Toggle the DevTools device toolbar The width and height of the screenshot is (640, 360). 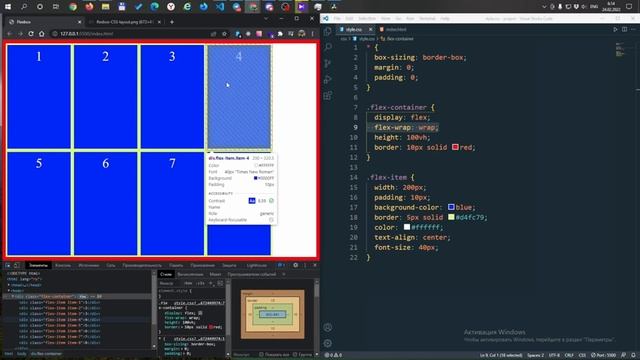17,265
